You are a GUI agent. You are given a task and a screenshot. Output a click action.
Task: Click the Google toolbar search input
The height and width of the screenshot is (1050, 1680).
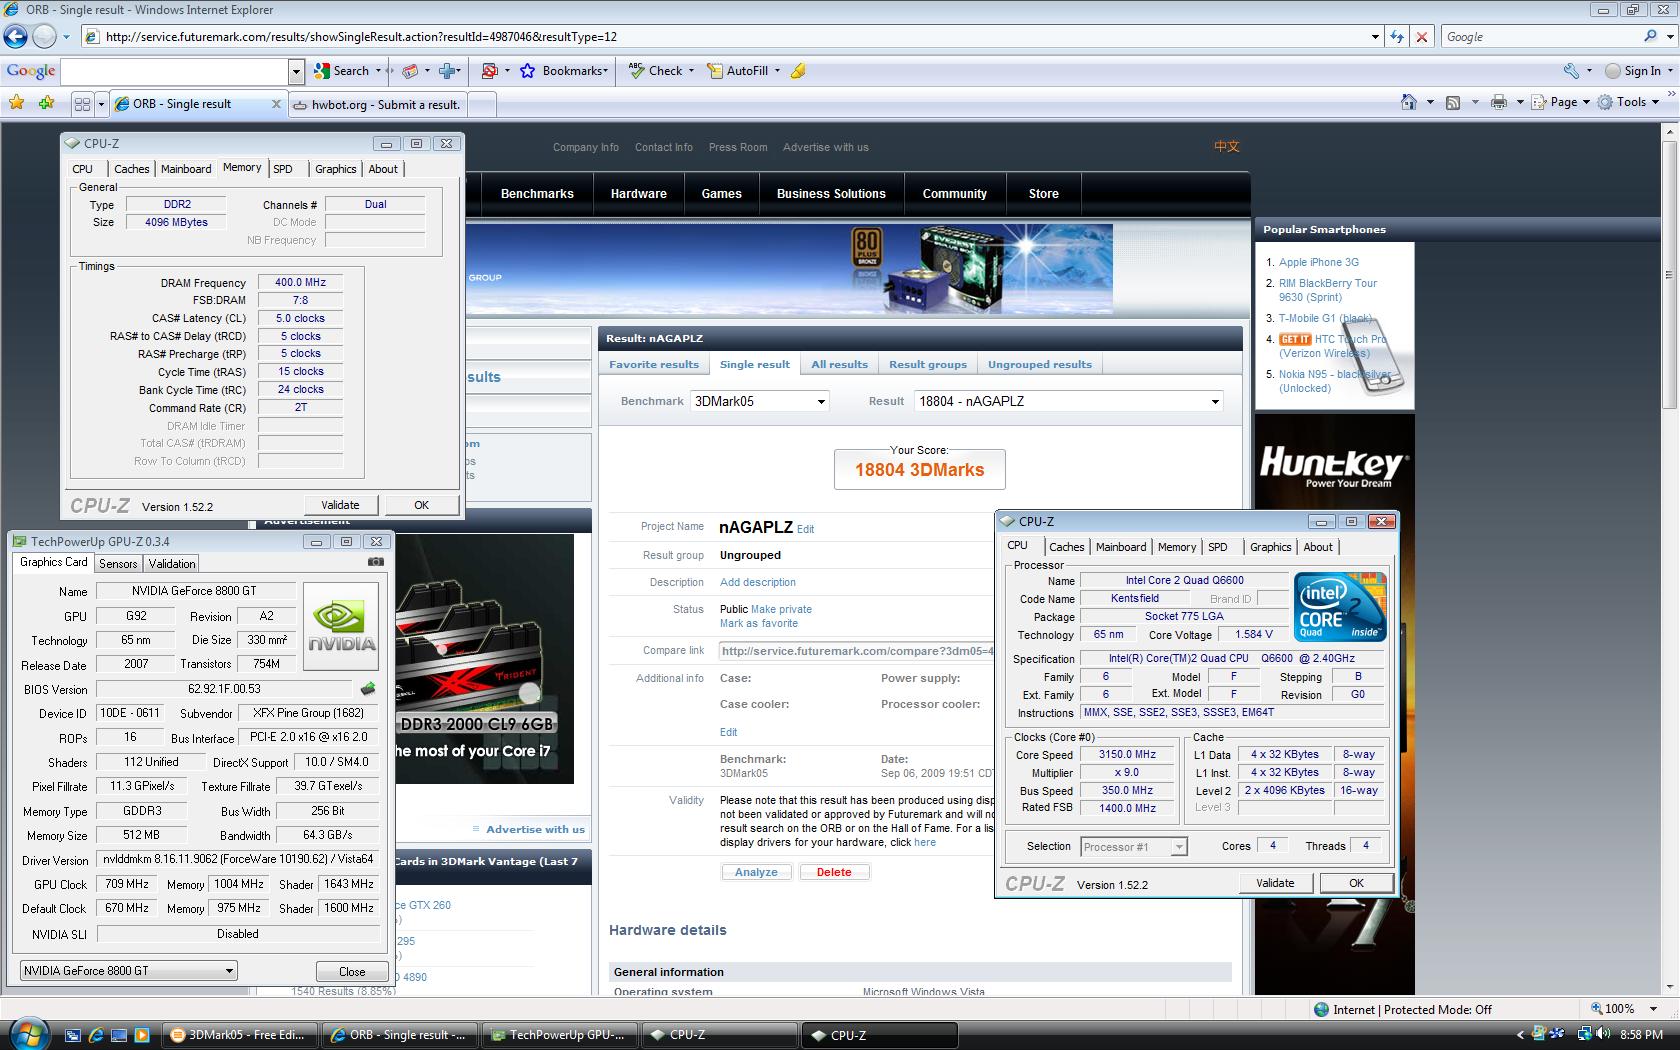(175, 71)
